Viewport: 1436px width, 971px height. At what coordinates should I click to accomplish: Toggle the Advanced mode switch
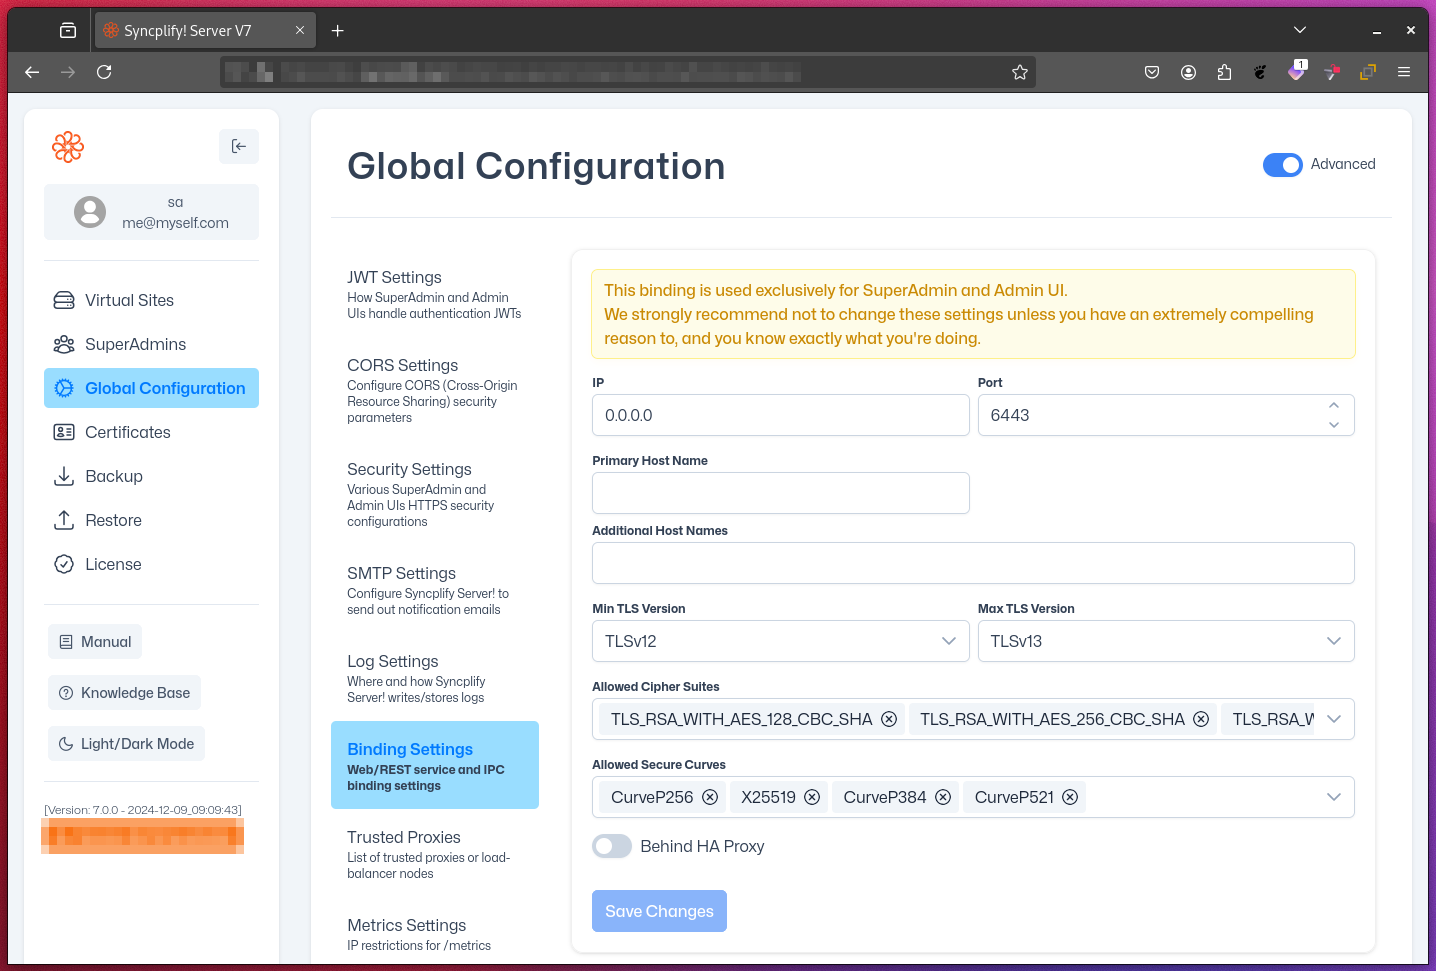(1282, 165)
